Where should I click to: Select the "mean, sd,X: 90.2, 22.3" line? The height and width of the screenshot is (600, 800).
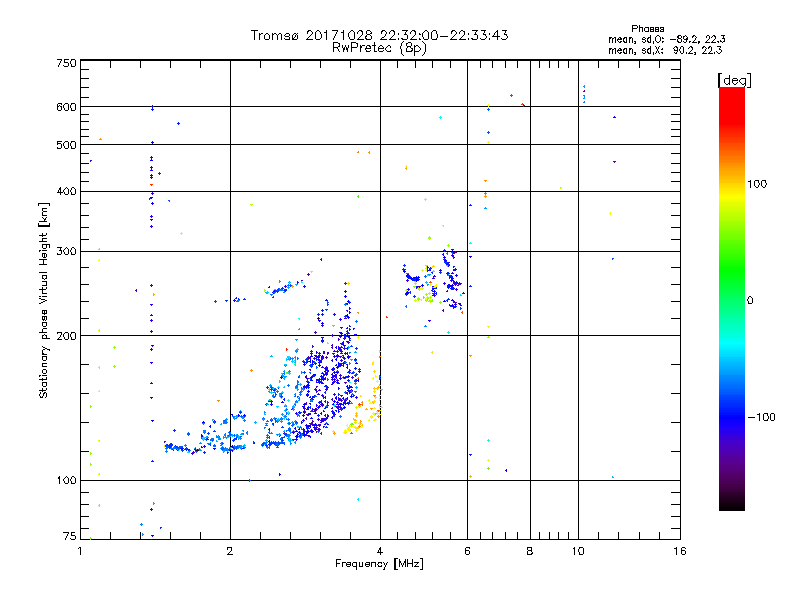(x=665, y=50)
